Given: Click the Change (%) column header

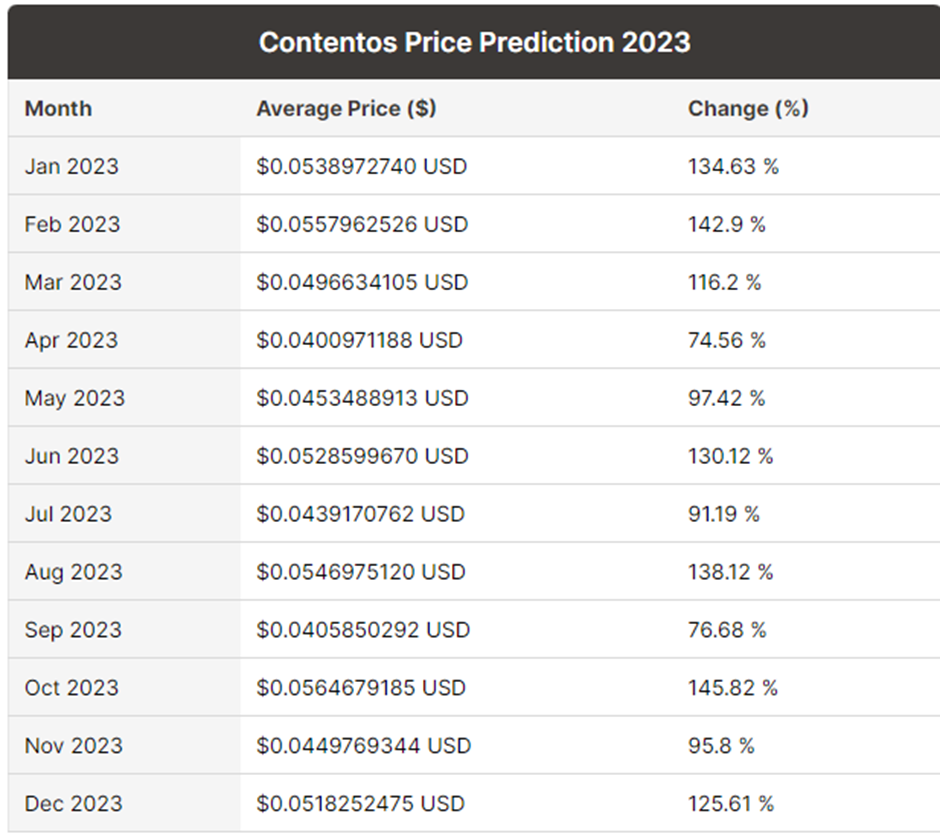Looking at the screenshot, I should (x=748, y=109).
